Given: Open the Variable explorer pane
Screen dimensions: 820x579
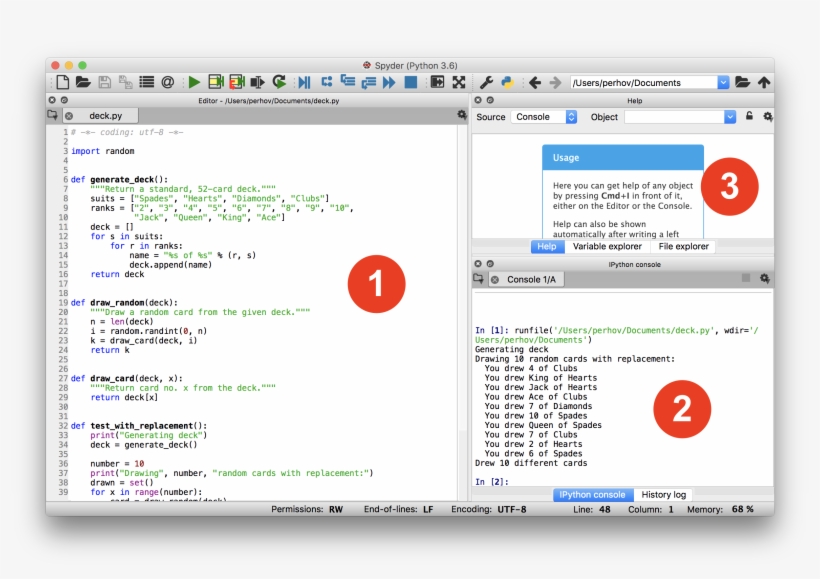Looking at the screenshot, I should (x=608, y=246).
